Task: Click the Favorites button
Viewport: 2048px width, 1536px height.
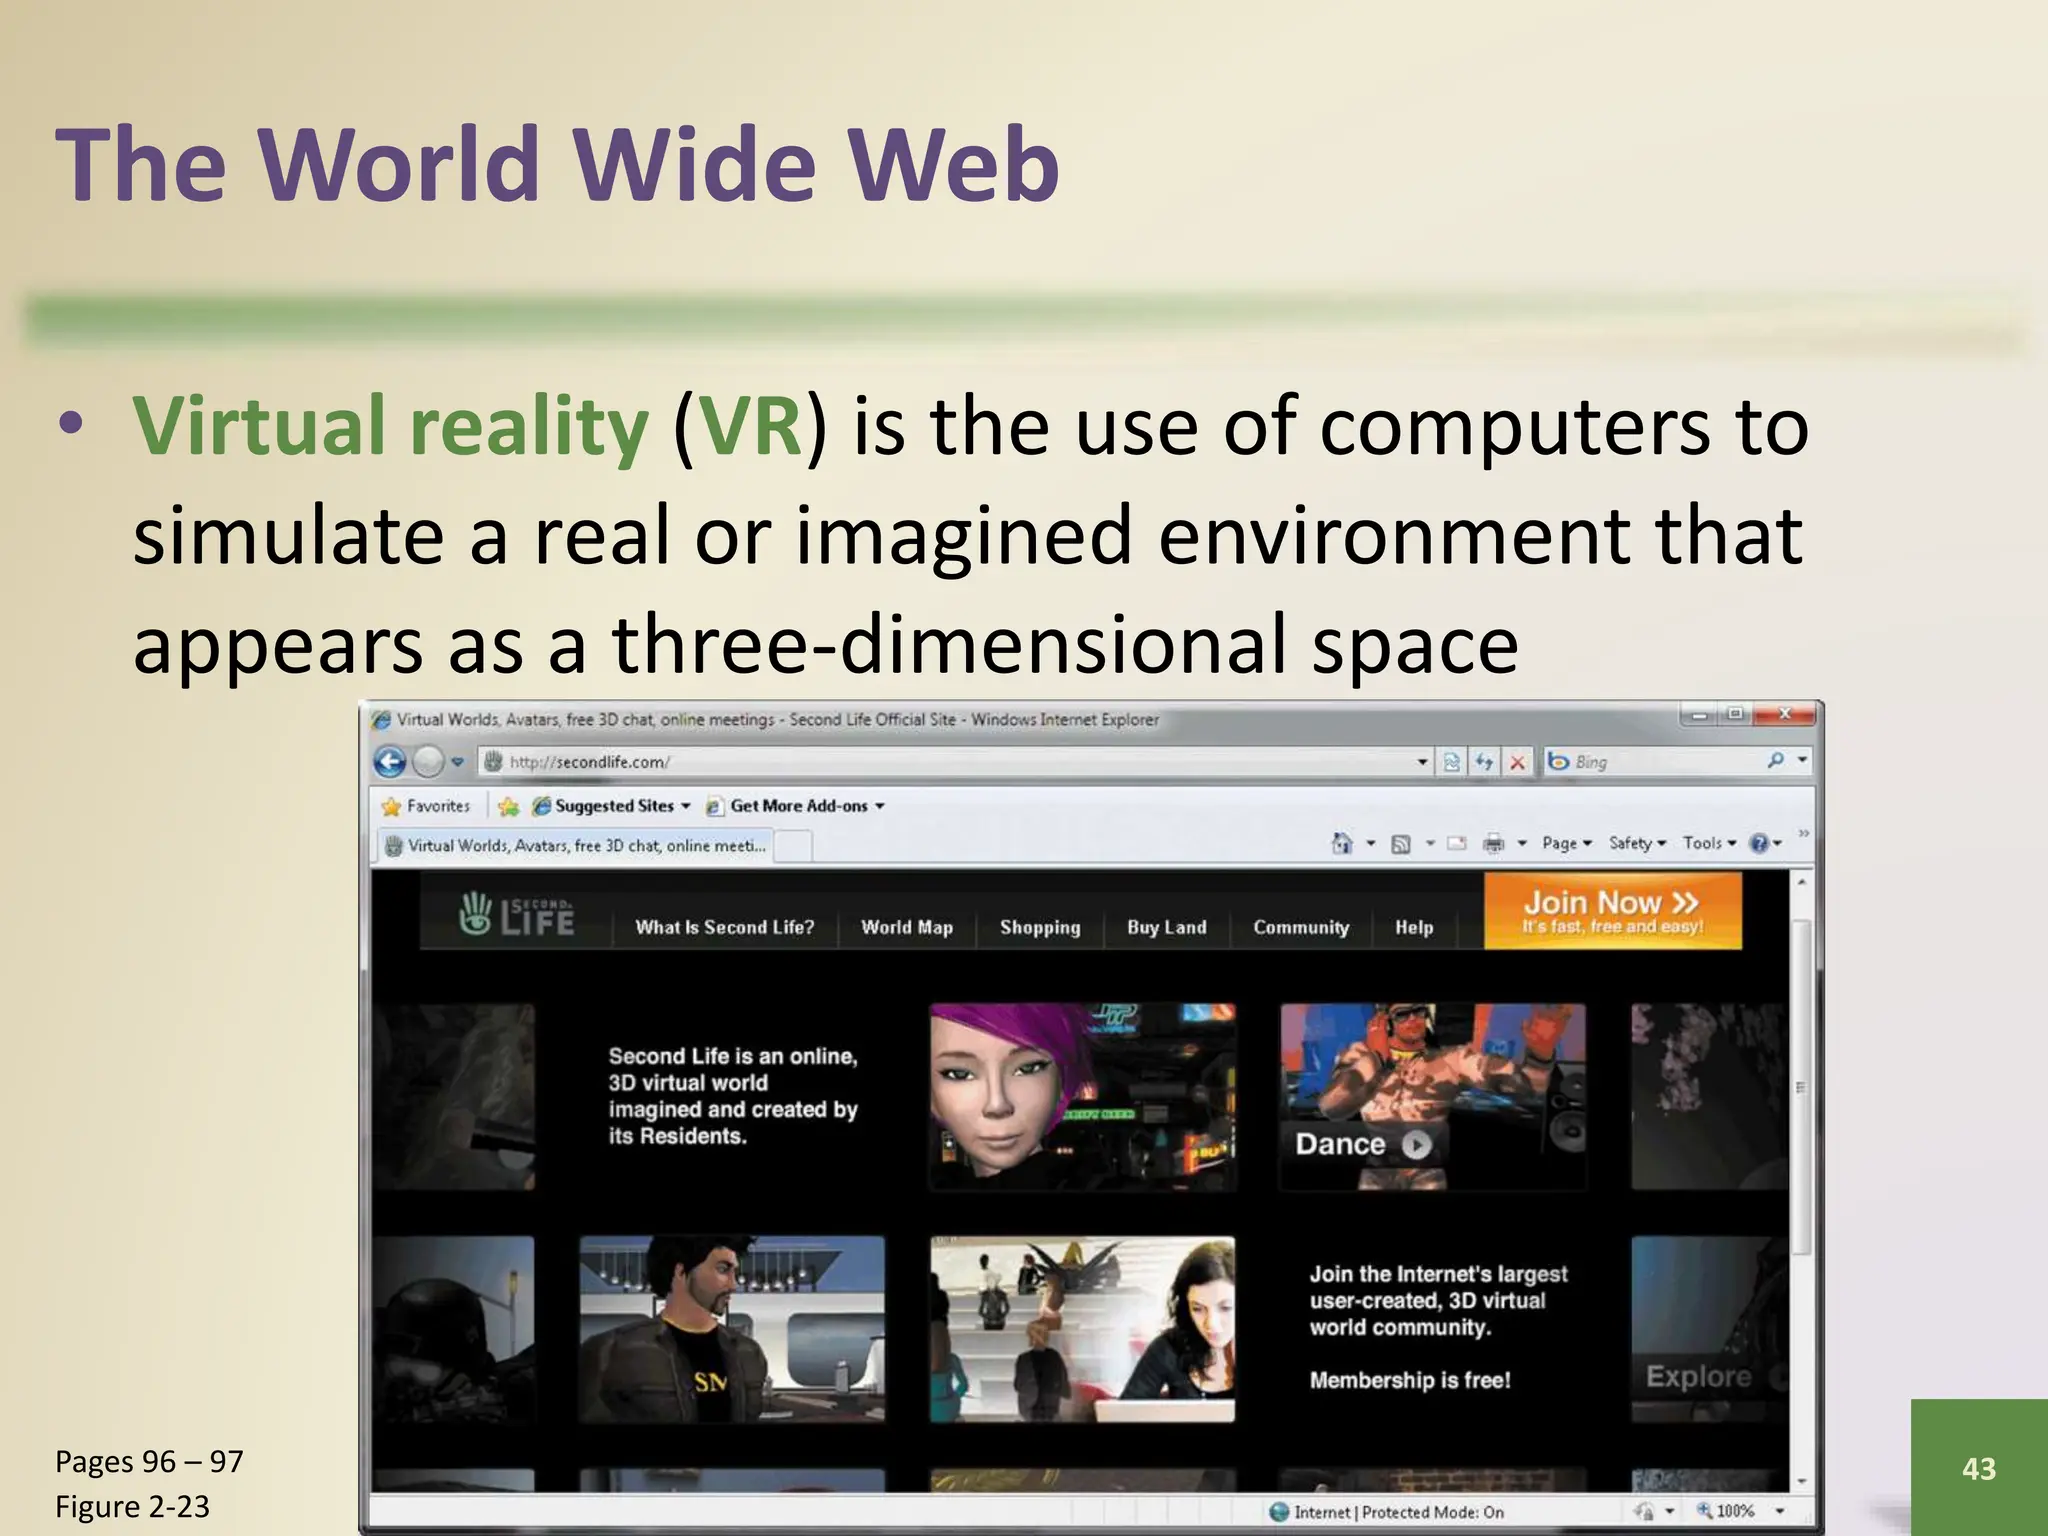Action: 427,806
